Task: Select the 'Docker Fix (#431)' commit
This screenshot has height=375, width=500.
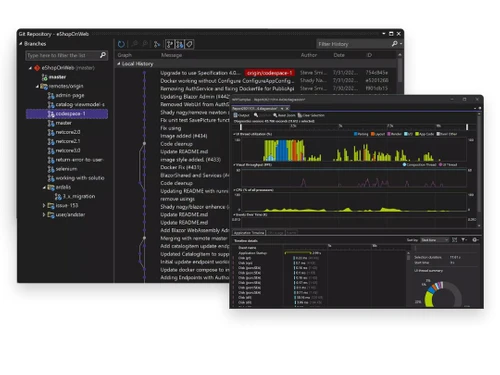Action: click(180, 167)
